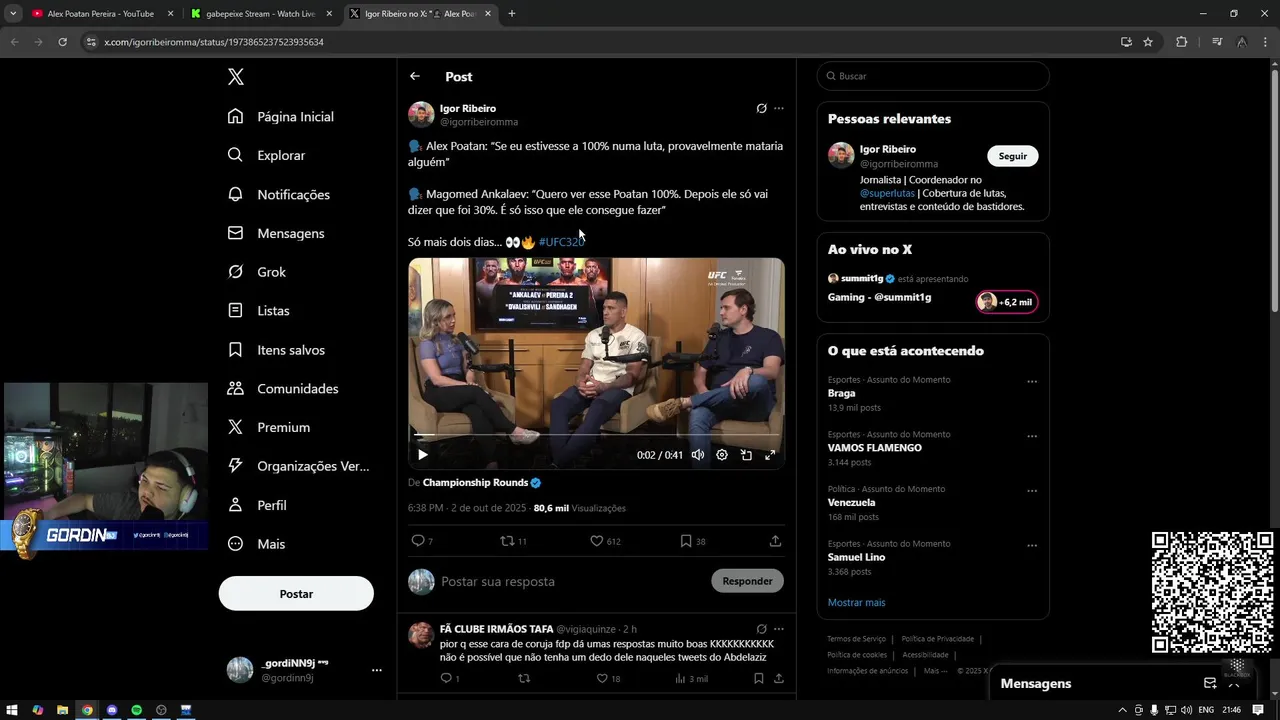Play the embedded video
This screenshot has width=1280, height=720.
422,455
